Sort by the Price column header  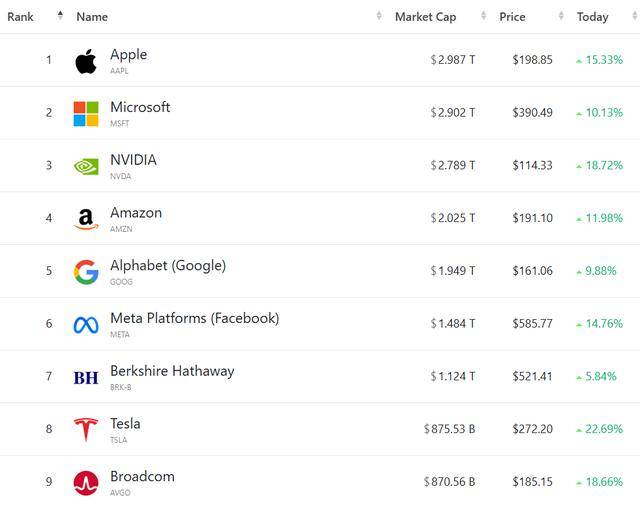click(513, 16)
